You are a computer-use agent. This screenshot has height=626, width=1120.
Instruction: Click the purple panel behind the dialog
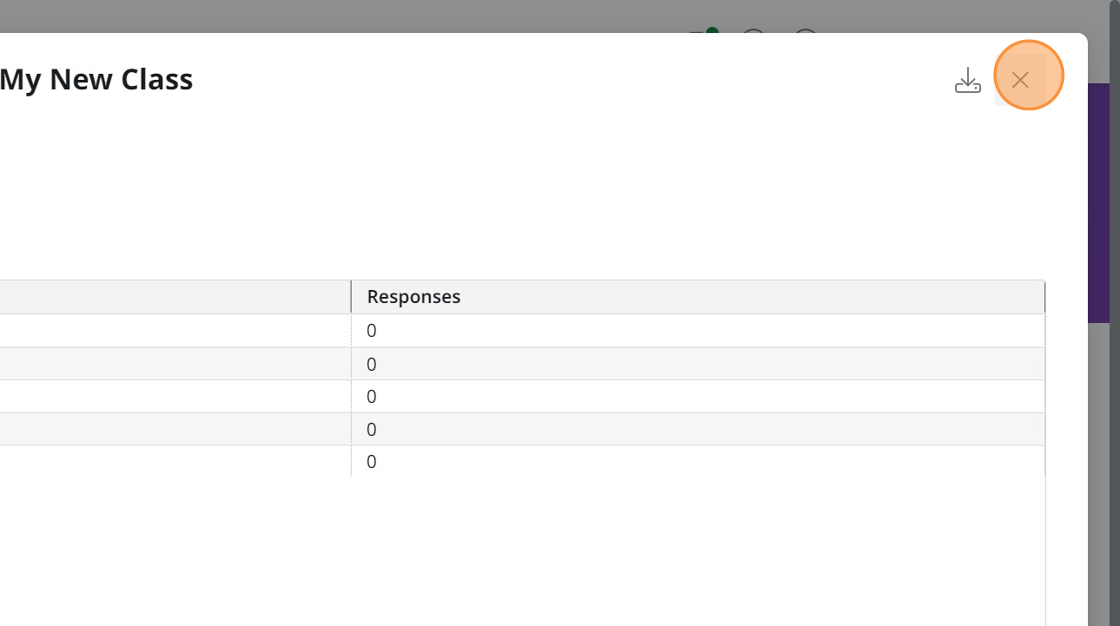[x=1099, y=200]
